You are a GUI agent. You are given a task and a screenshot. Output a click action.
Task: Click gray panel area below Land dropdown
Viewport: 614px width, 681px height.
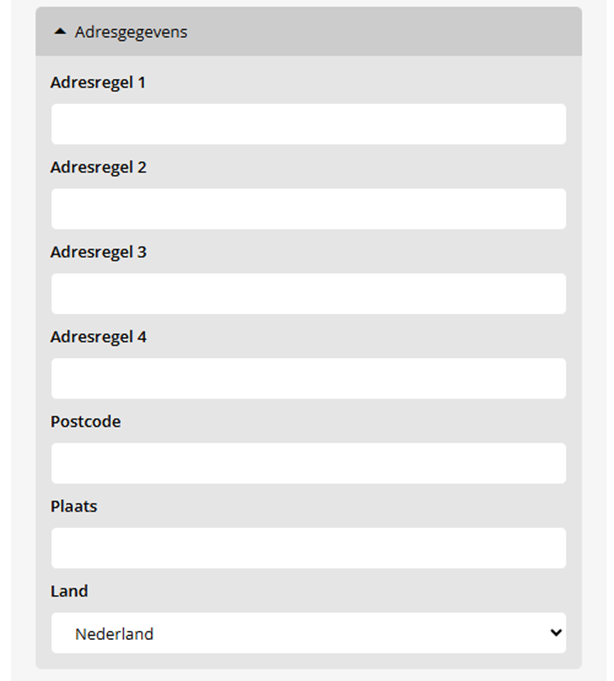coord(308,662)
